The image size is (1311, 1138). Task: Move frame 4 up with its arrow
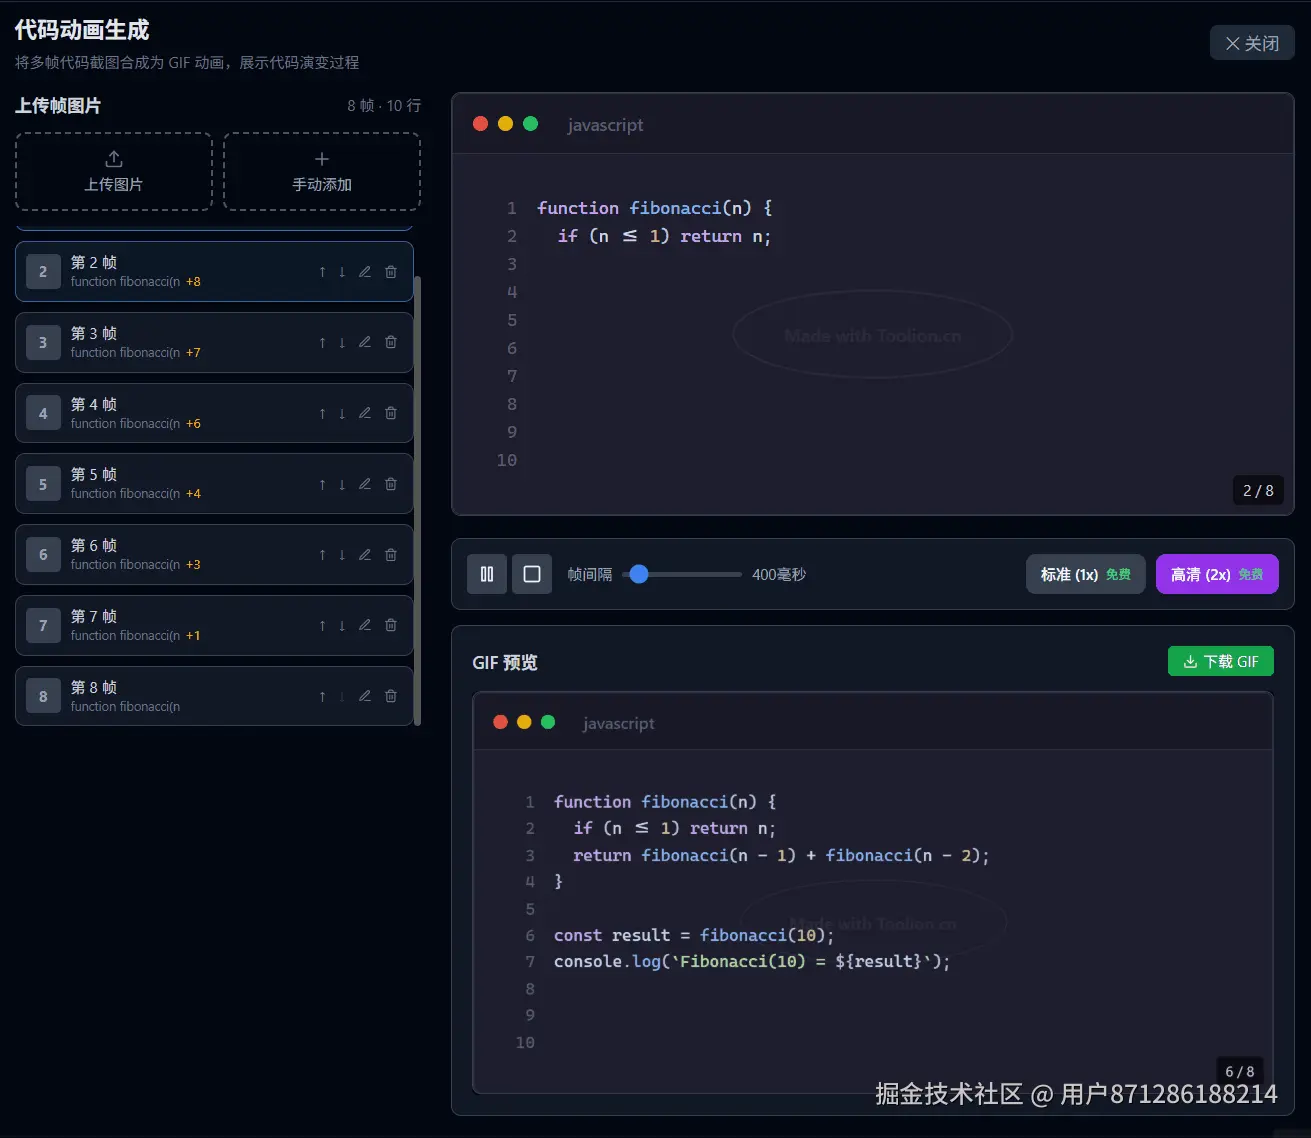tap(322, 414)
